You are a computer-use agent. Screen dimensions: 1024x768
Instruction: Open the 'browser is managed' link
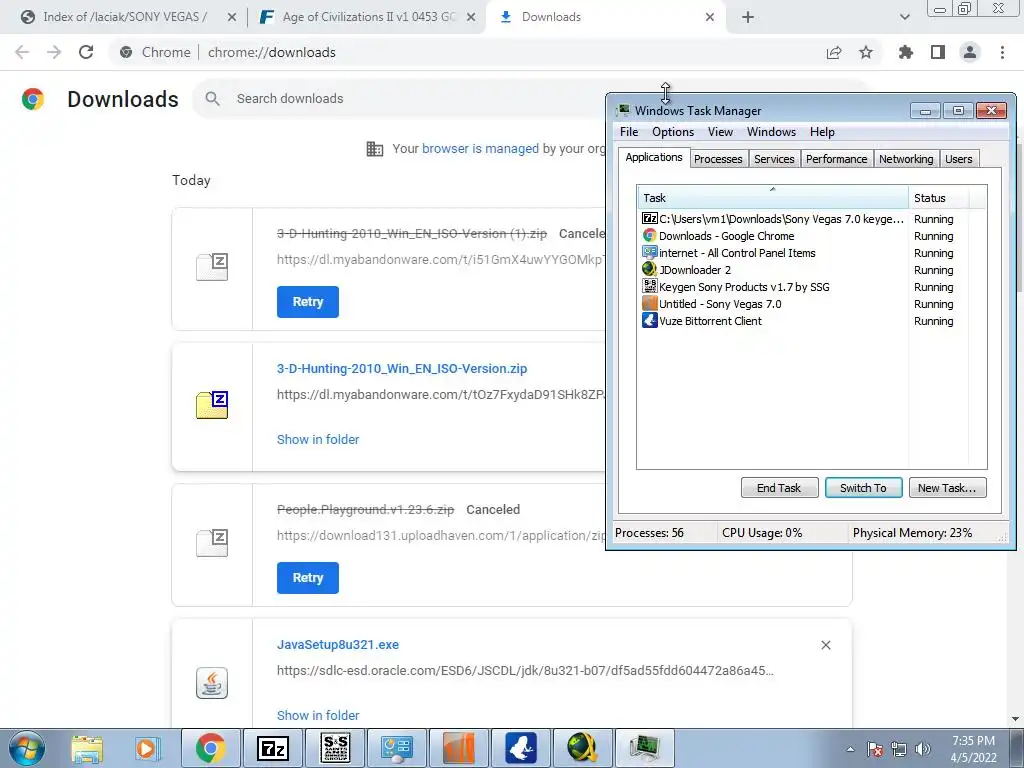pyautogui.click(x=480, y=149)
